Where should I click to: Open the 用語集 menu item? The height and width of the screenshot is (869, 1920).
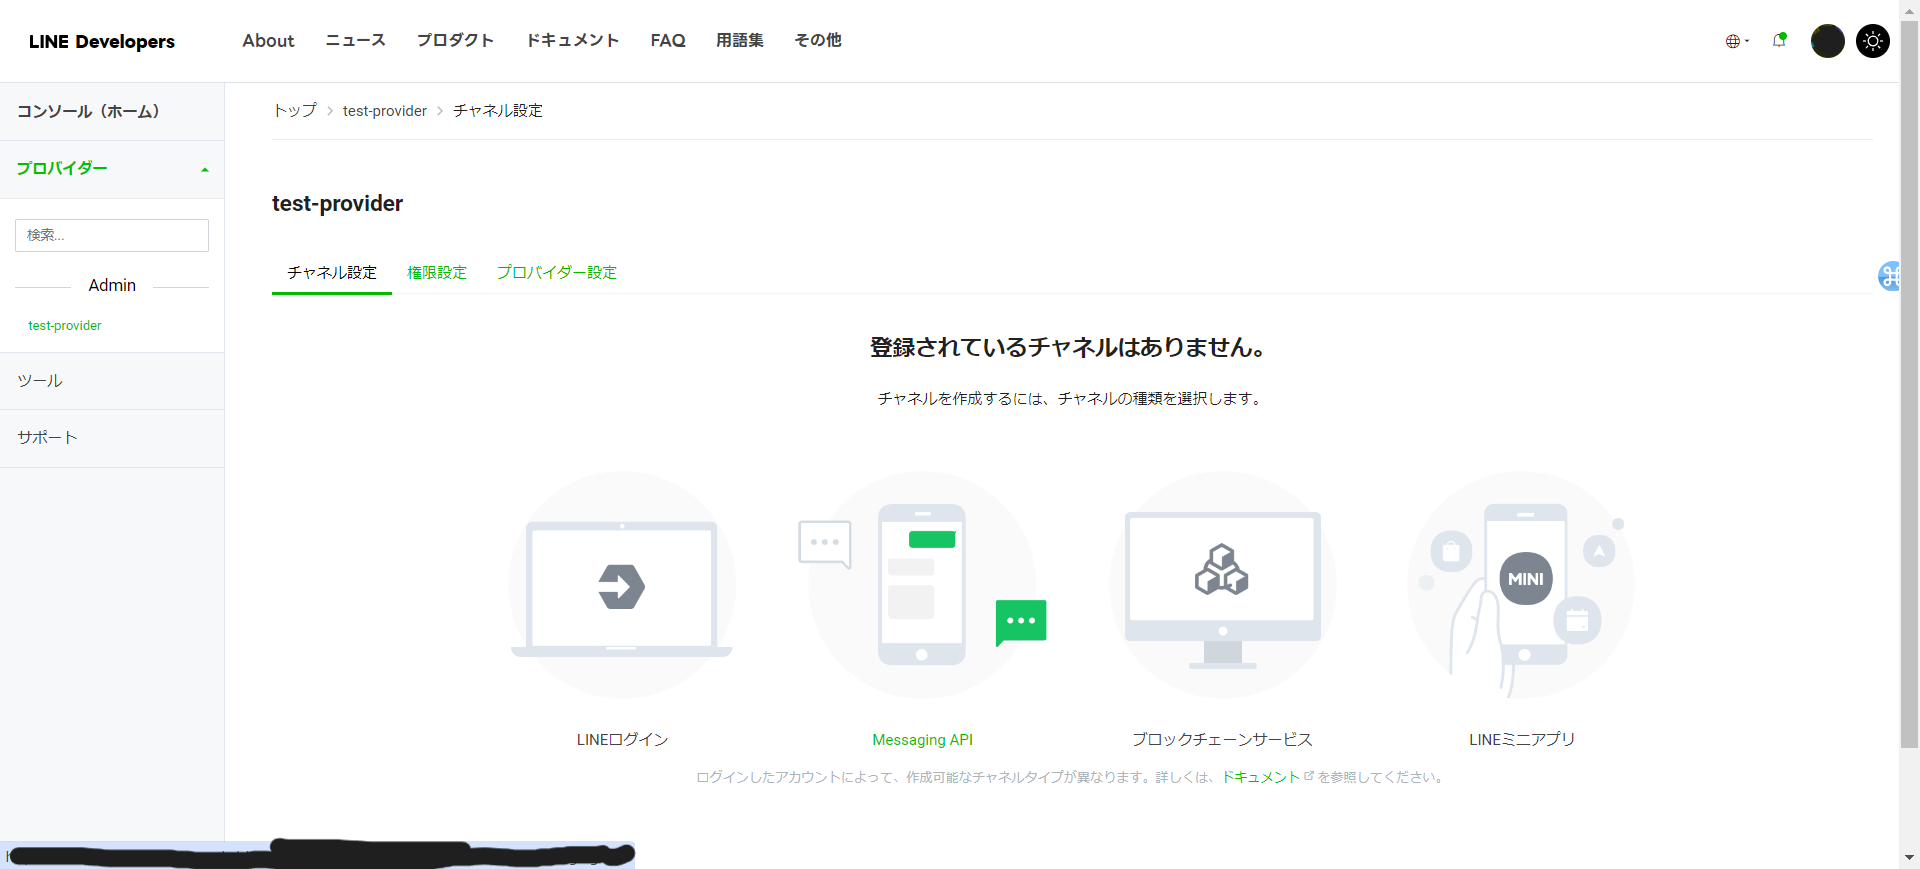tap(740, 41)
